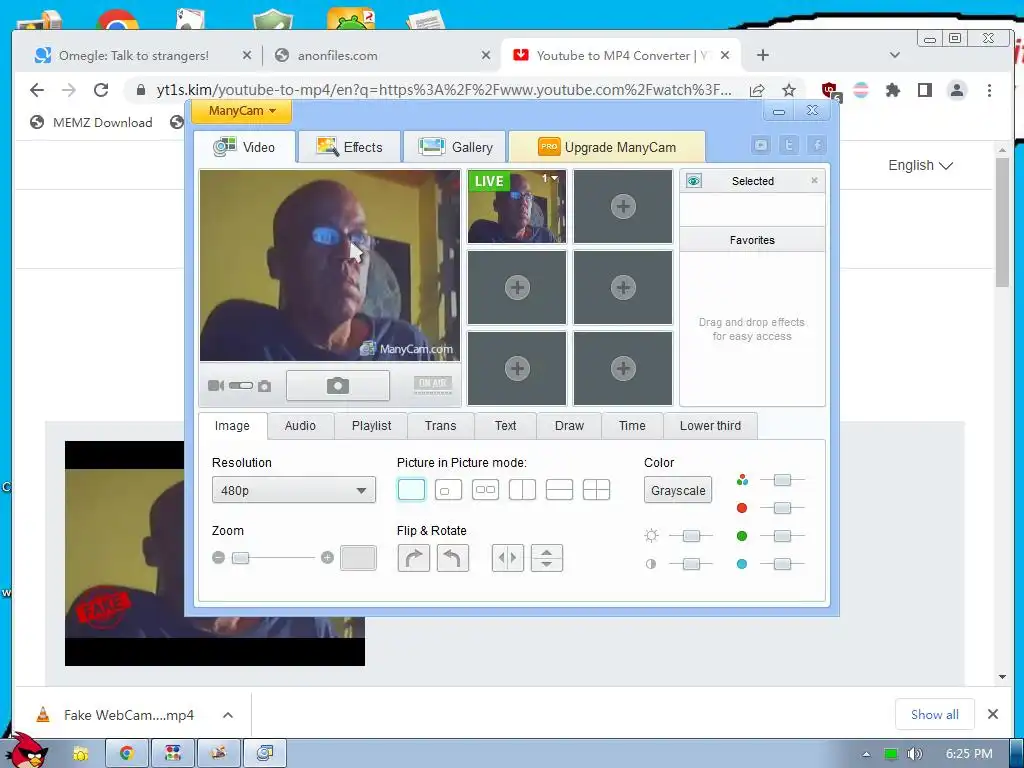The width and height of the screenshot is (1024, 768).
Task: Click the zoom in plus icon
Action: [x=327, y=558]
